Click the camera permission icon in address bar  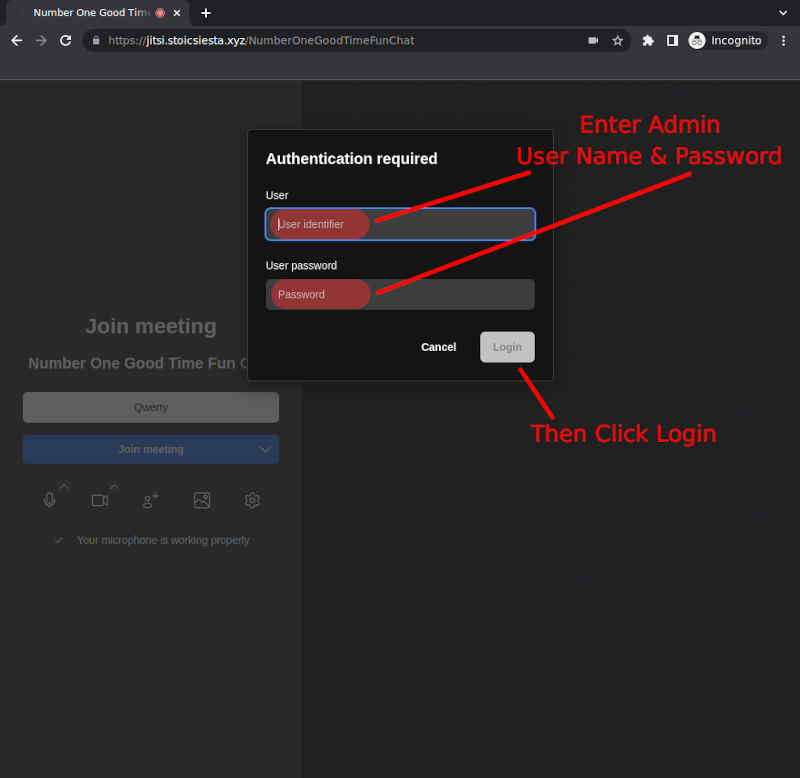point(593,41)
